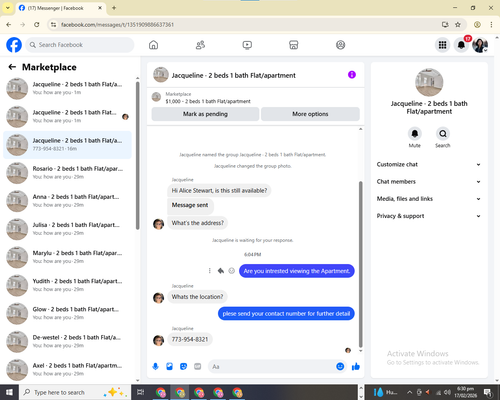Reply arrow beside 'Are you intrested' message
Image resolution: width=500 pixels, height=400 pixels.
220,271
